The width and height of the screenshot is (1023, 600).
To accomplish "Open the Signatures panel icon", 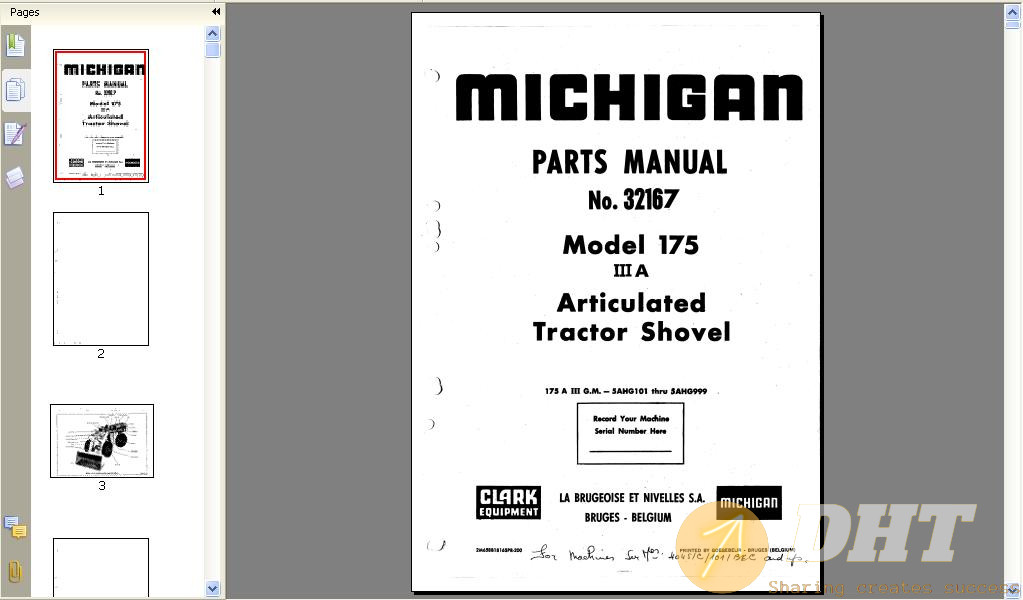I will (15, 134).
